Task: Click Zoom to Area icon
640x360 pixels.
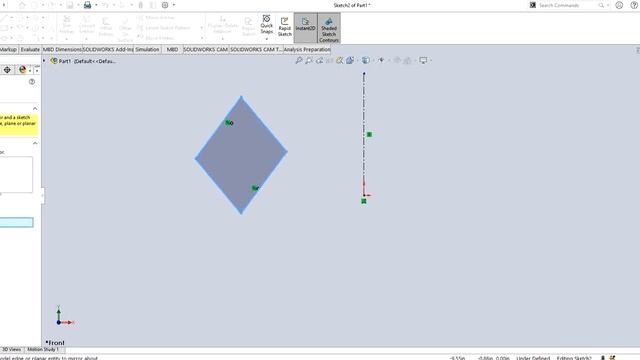Action: (x=309, y=60)
